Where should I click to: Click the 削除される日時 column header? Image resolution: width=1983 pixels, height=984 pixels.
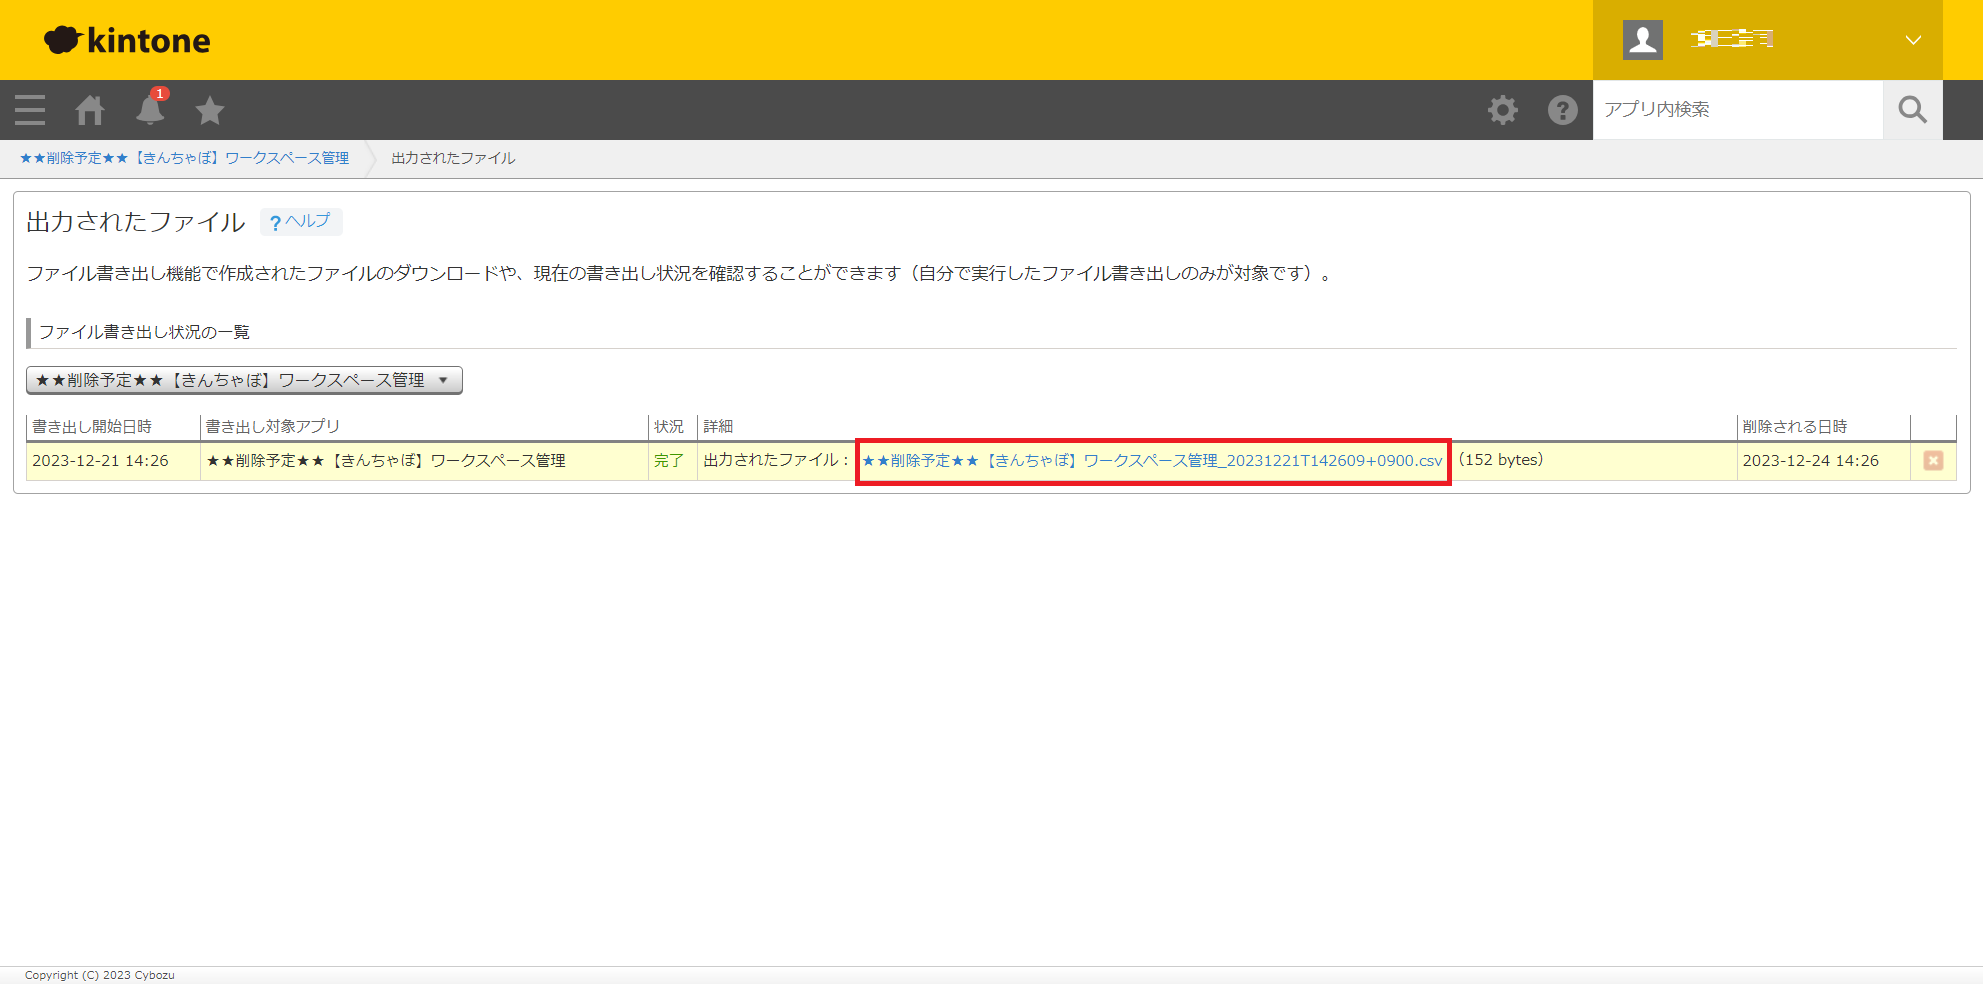[x=1794, y=427]
